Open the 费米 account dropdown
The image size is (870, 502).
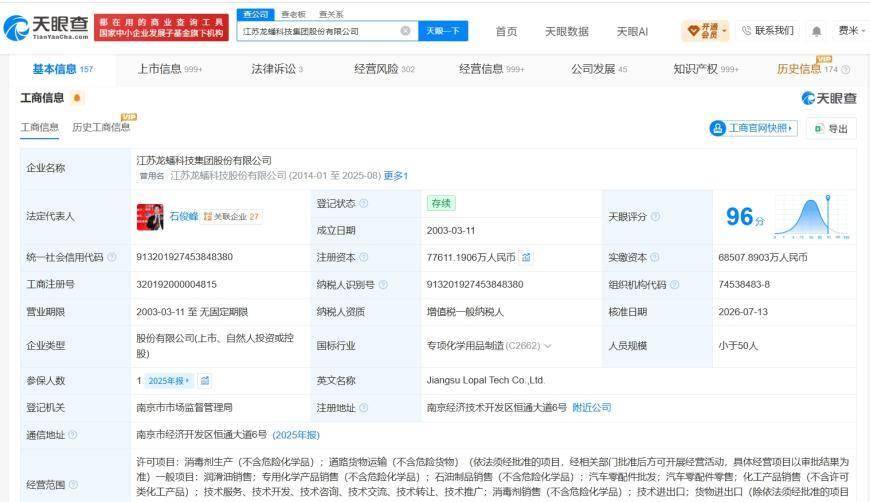tap(851, 31)
